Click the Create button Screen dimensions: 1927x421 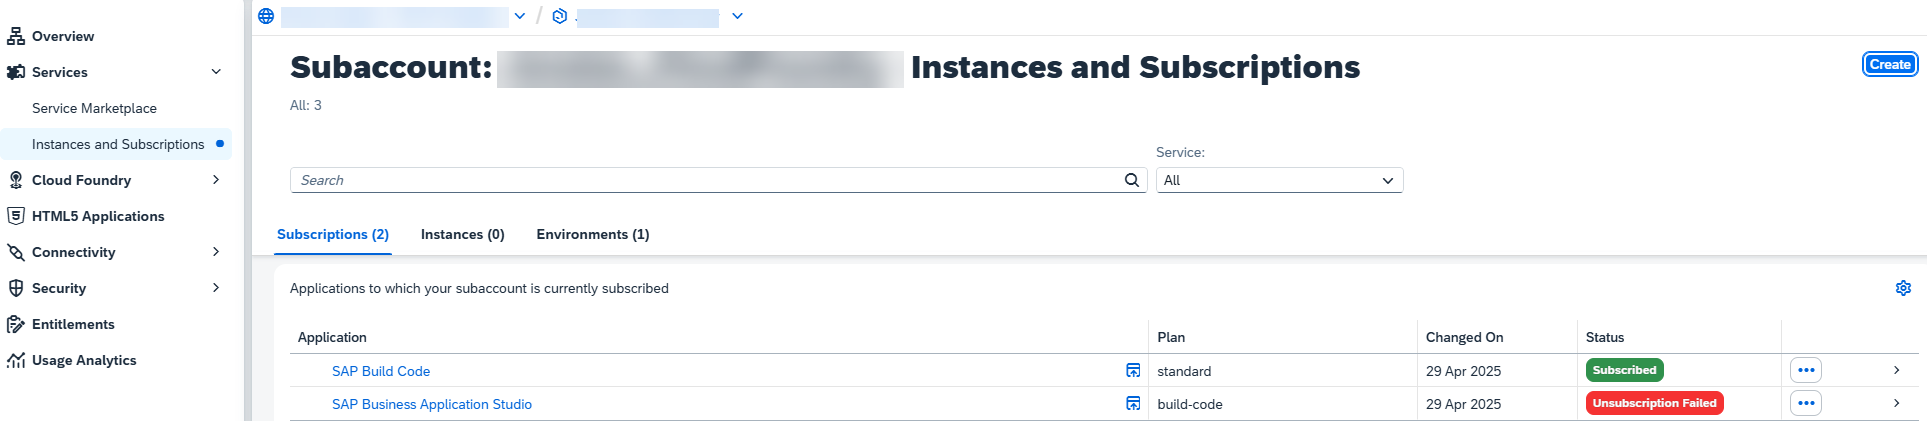(1890, 64)
